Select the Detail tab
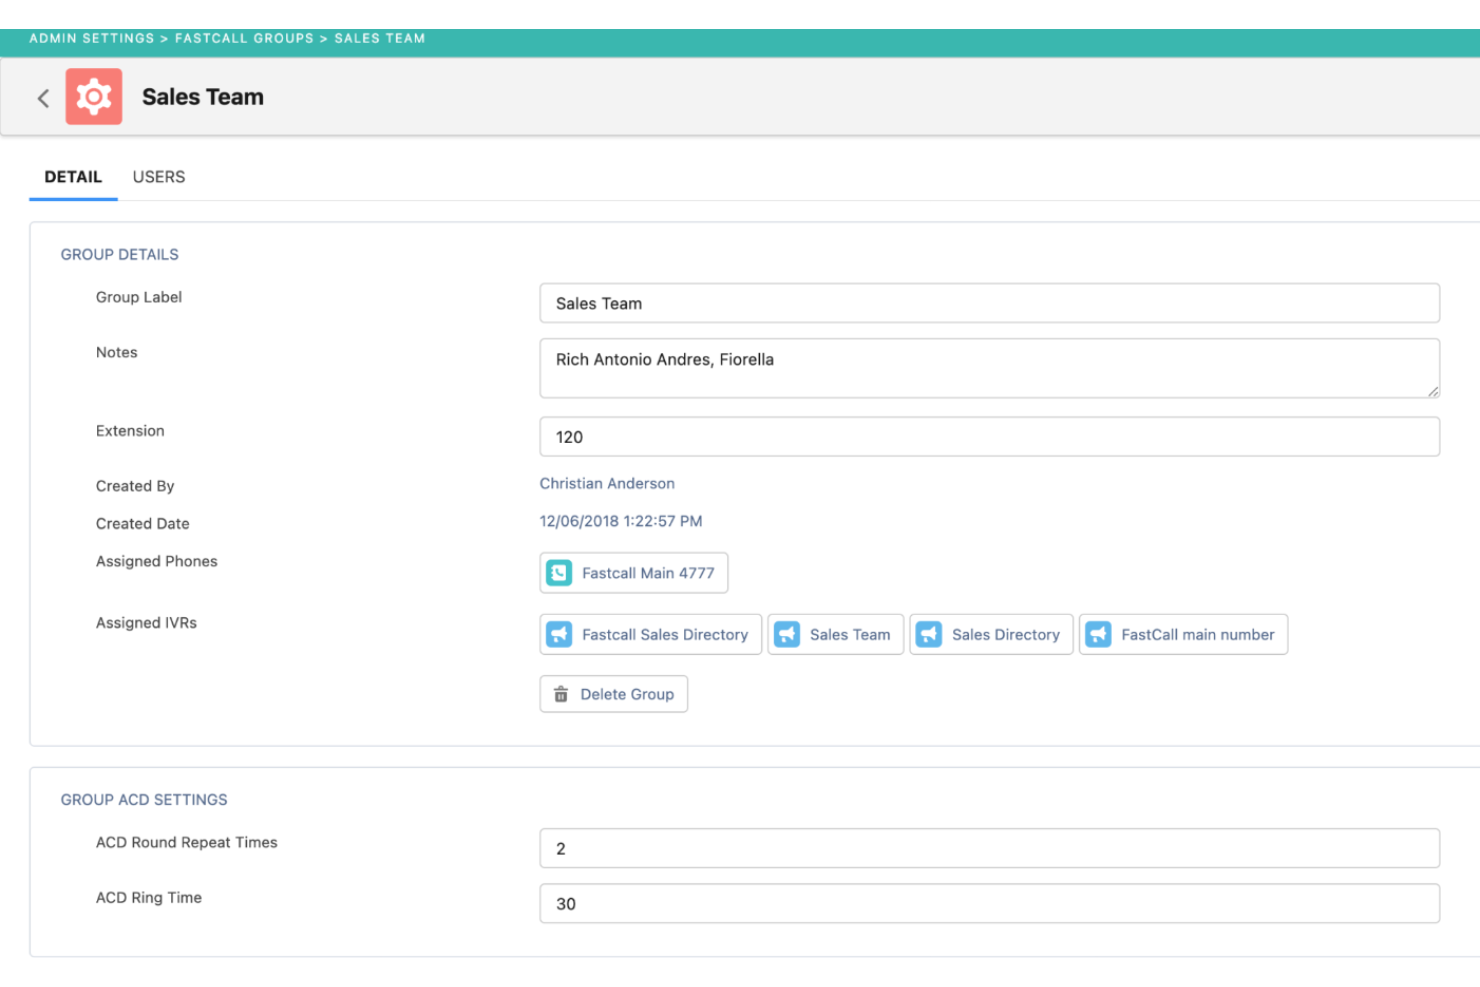 (x=73, y=177)
